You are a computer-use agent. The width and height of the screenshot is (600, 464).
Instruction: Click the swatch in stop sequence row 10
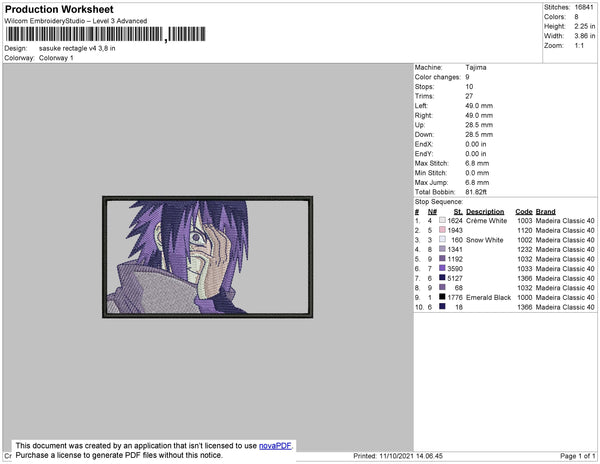(x=442, y=306)
